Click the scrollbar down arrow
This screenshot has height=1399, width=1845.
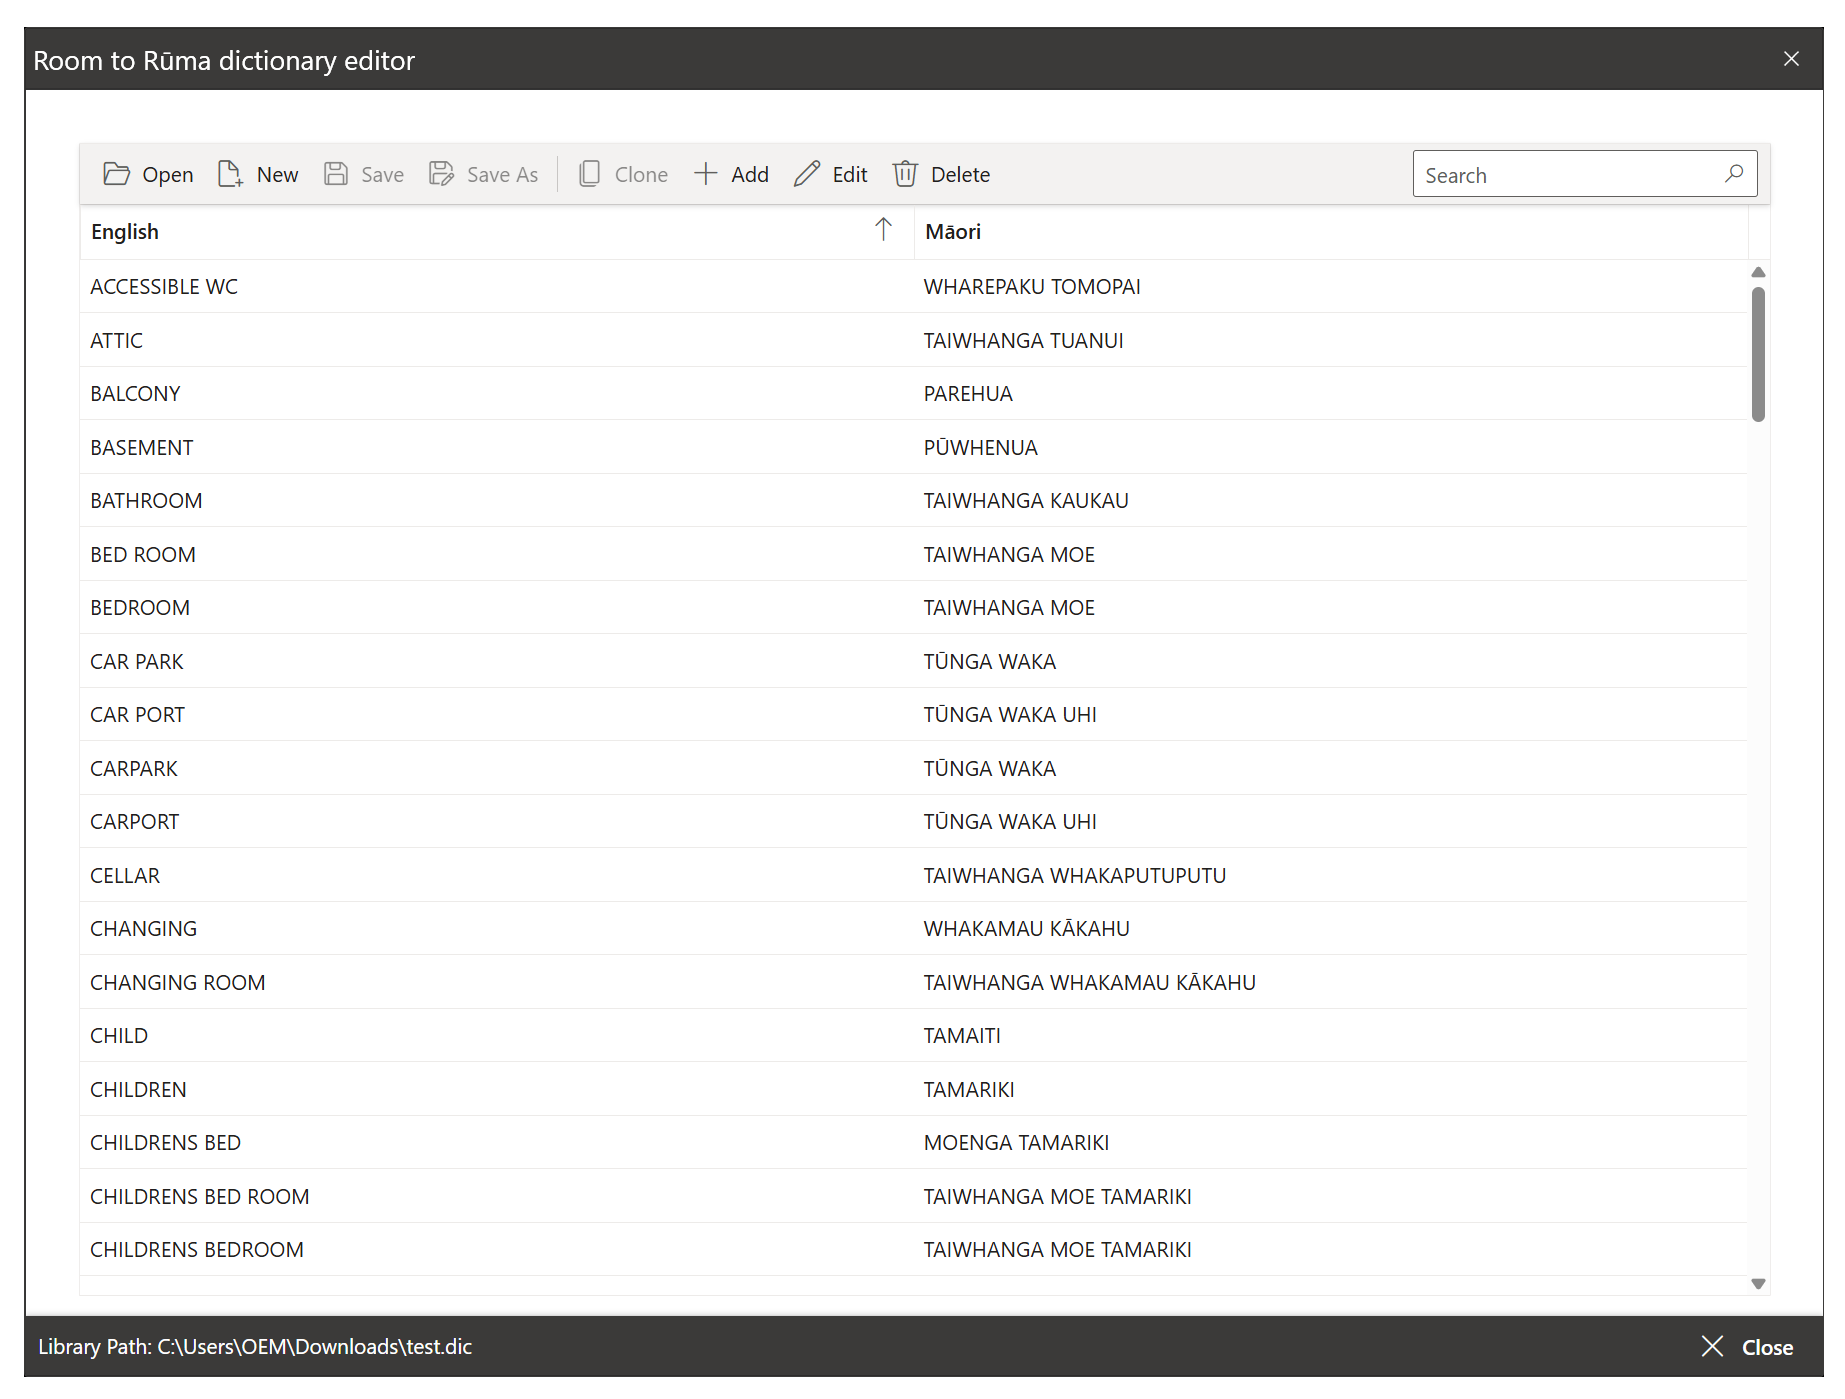point(1757,1283)
